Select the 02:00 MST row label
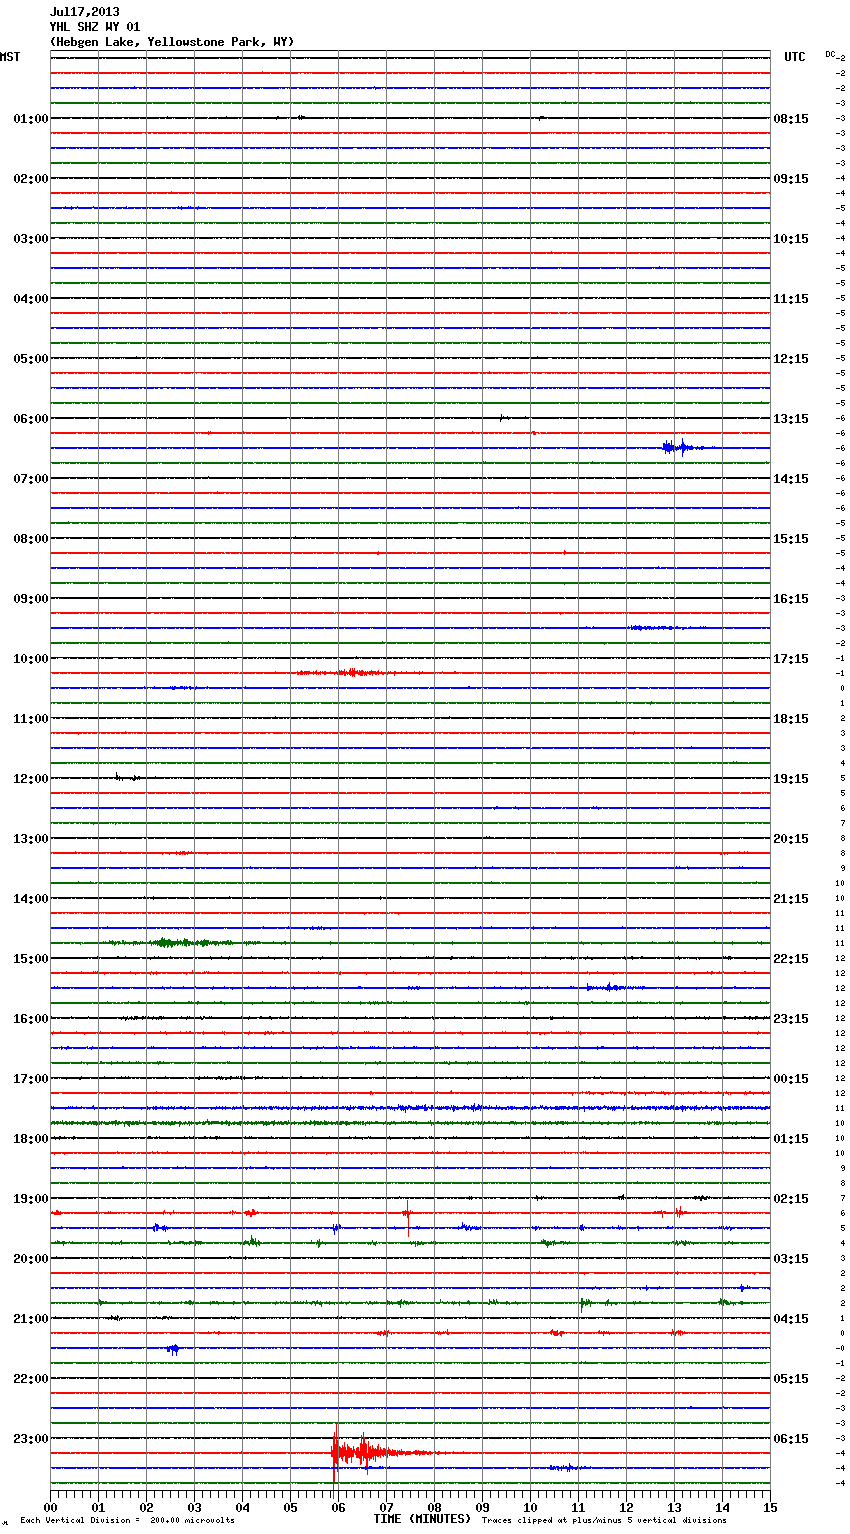Image resolution: width=850 pixels, height=1534 pixels. [x=31, y=179]
